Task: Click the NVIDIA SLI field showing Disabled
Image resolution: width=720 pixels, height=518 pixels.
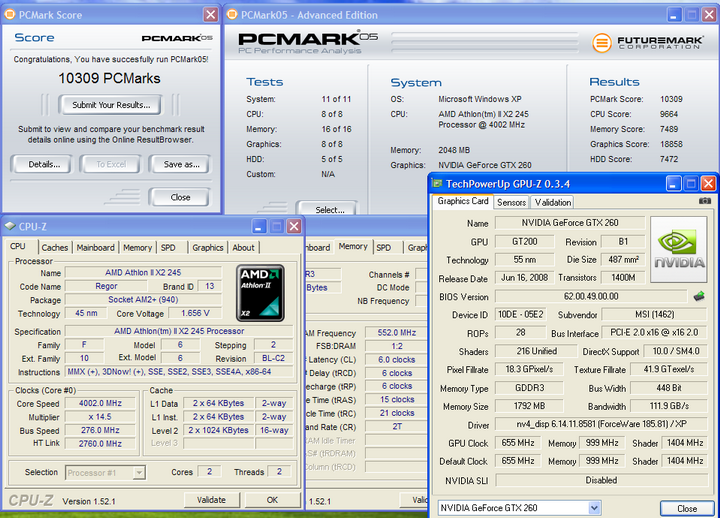Action: pos(602,480)
